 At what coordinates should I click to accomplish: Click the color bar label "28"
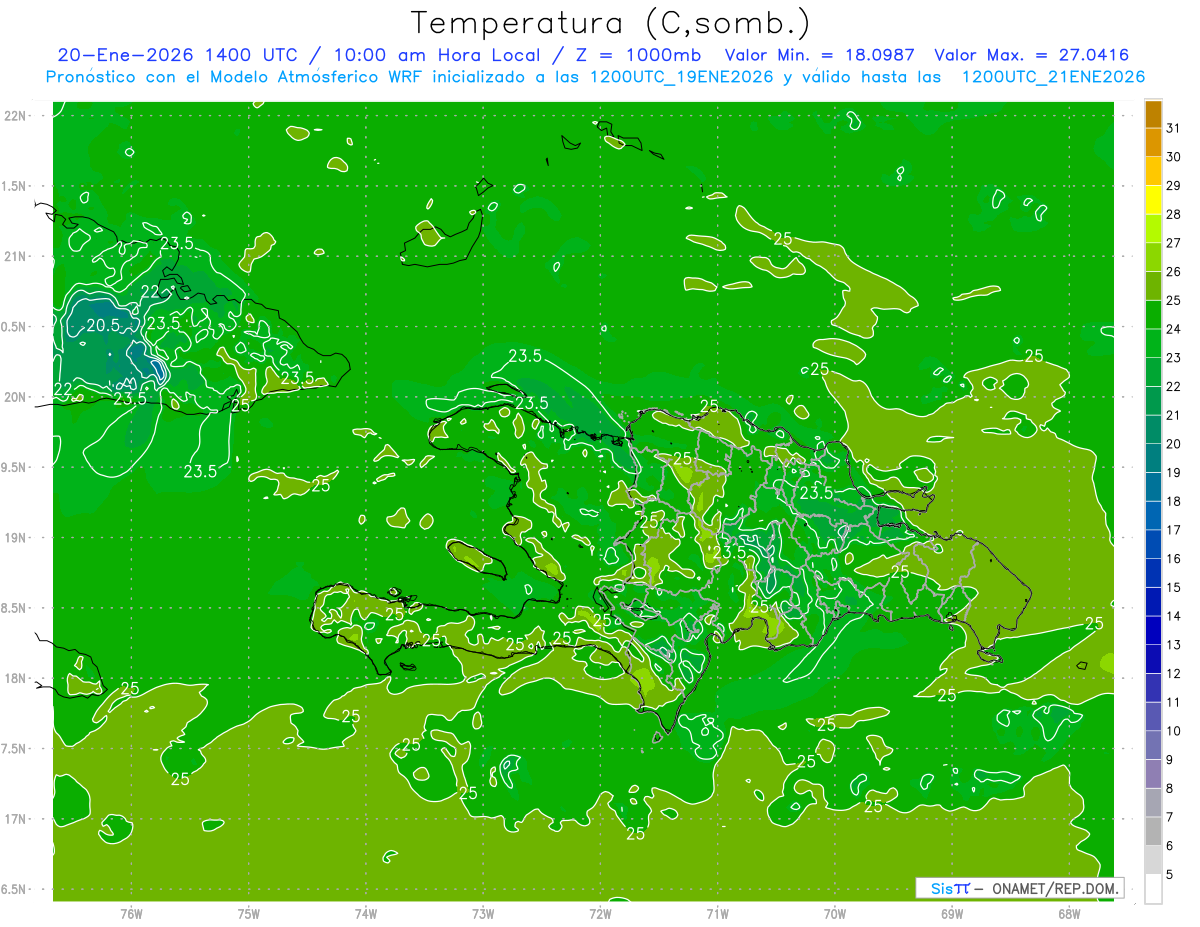pyautogui.click(x=1174, y=214)
